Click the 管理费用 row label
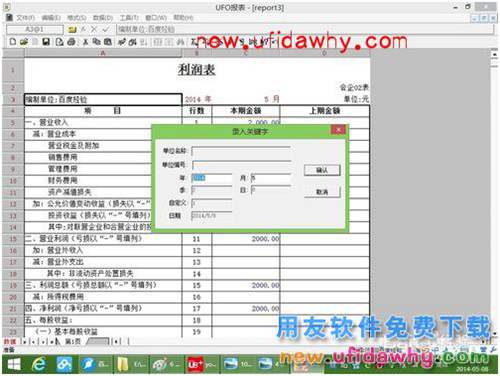500x376 pixels. pyautogui.click(x=63, y=169)
